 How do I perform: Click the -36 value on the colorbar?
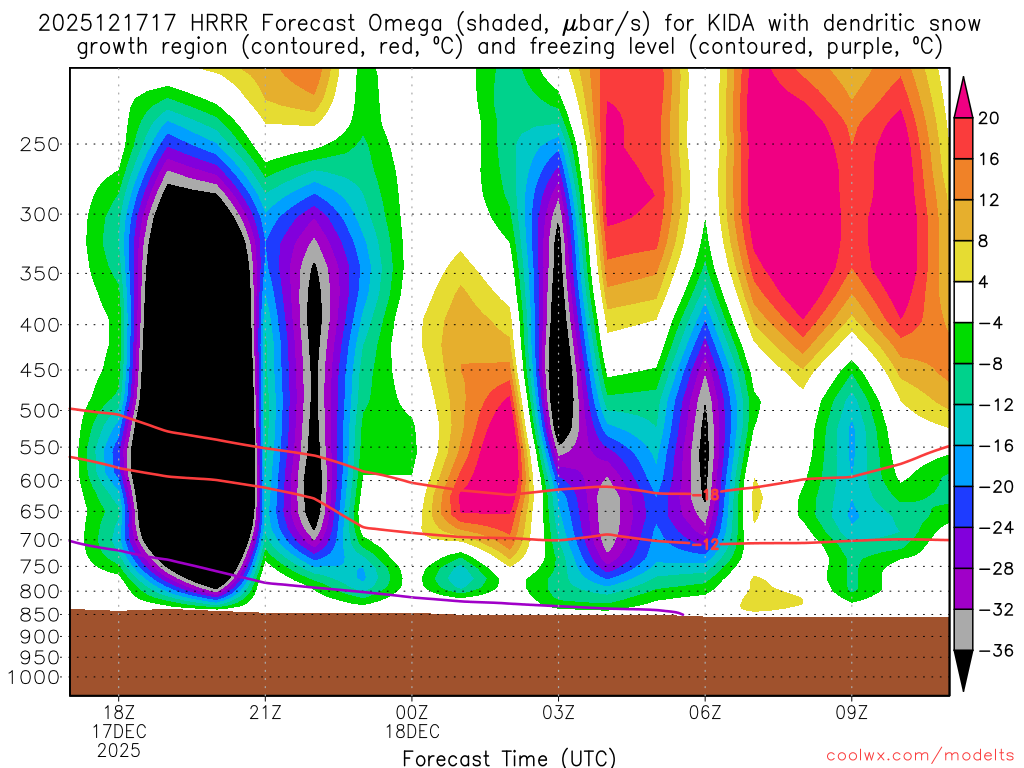click(995, 650)
